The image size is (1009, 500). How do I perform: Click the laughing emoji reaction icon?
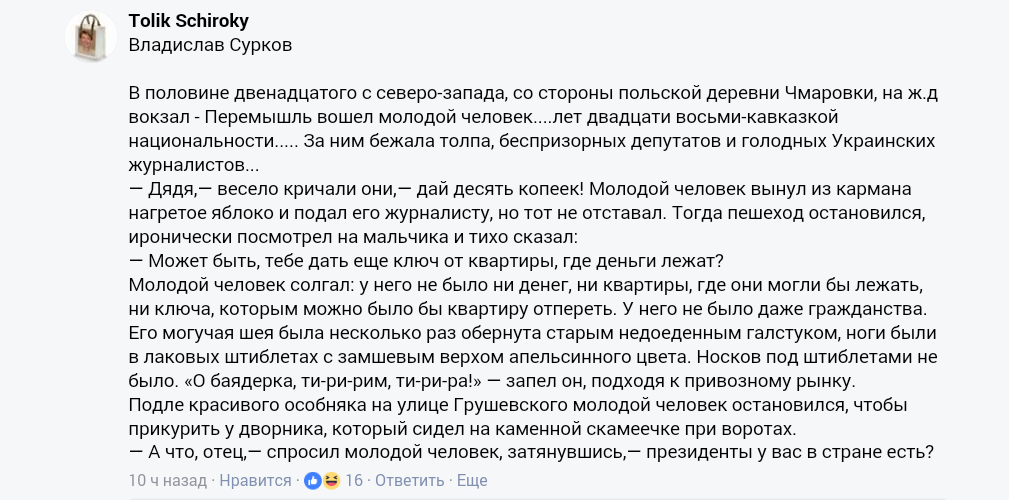coord(331,481)
